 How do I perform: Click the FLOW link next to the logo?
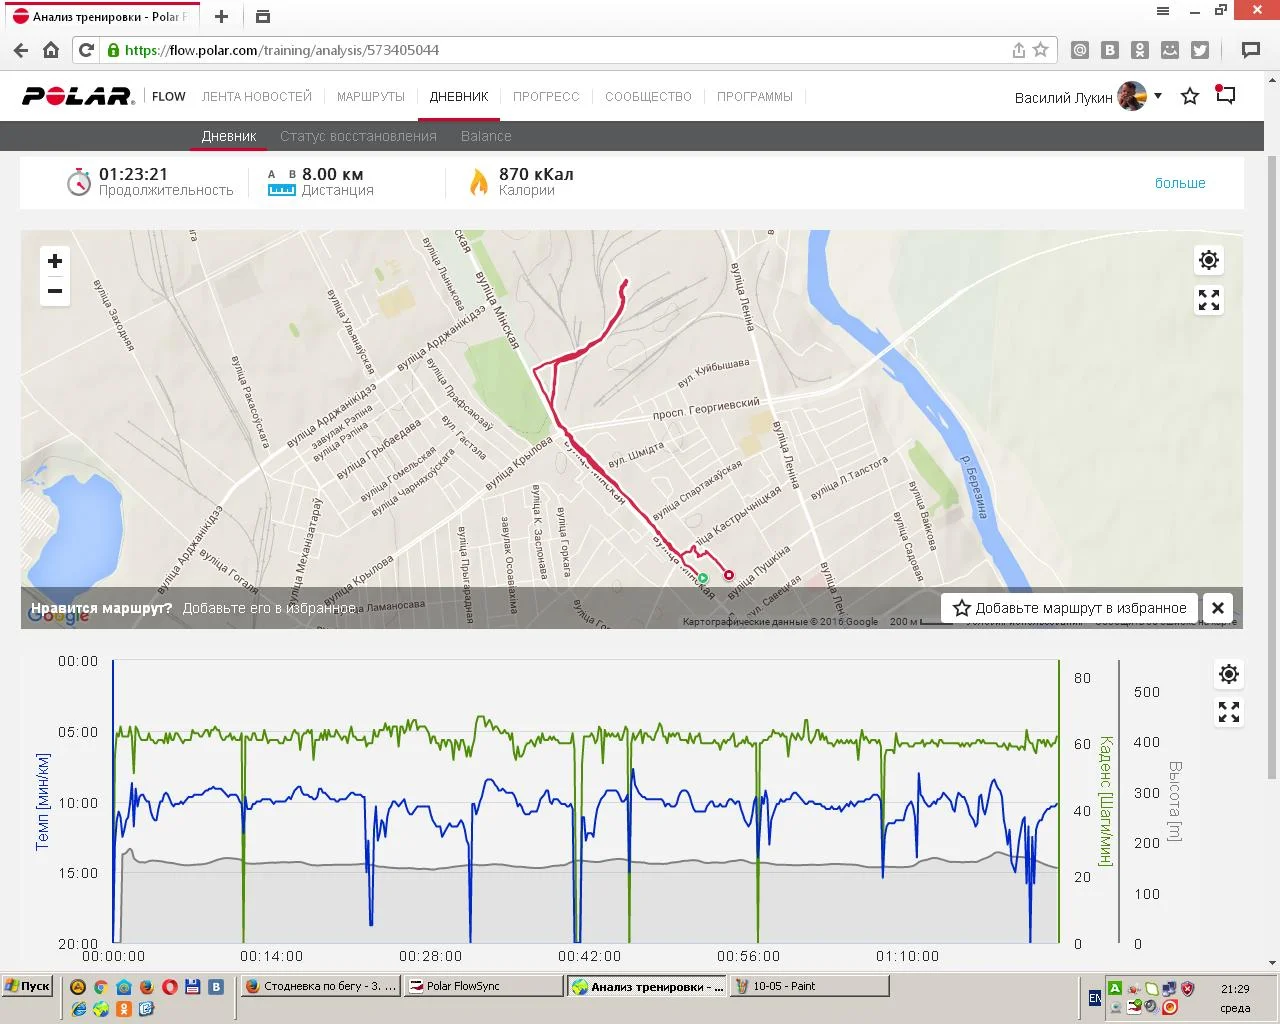click(x=169, y=97)
